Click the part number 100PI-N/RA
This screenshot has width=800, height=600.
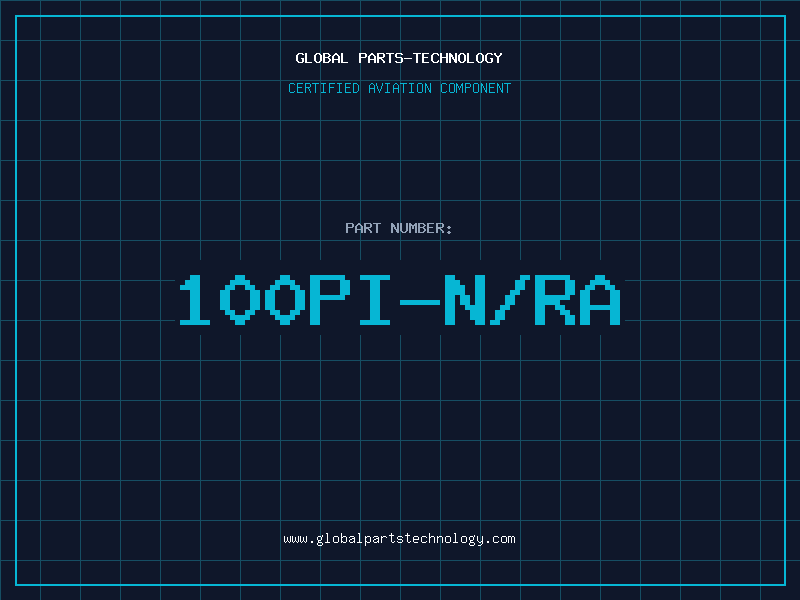(399, 301)
